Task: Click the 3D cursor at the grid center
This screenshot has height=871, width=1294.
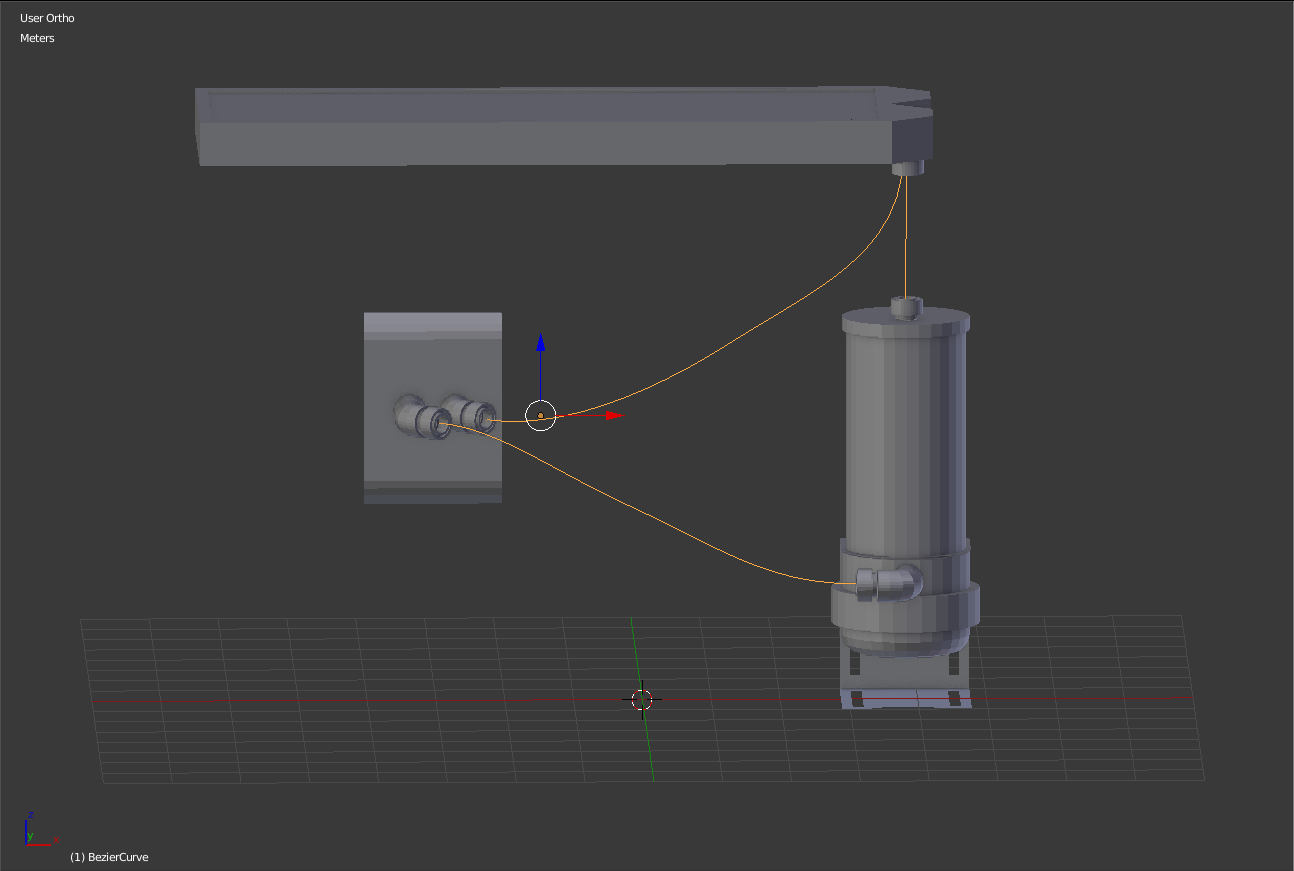Action: (643, 700)
